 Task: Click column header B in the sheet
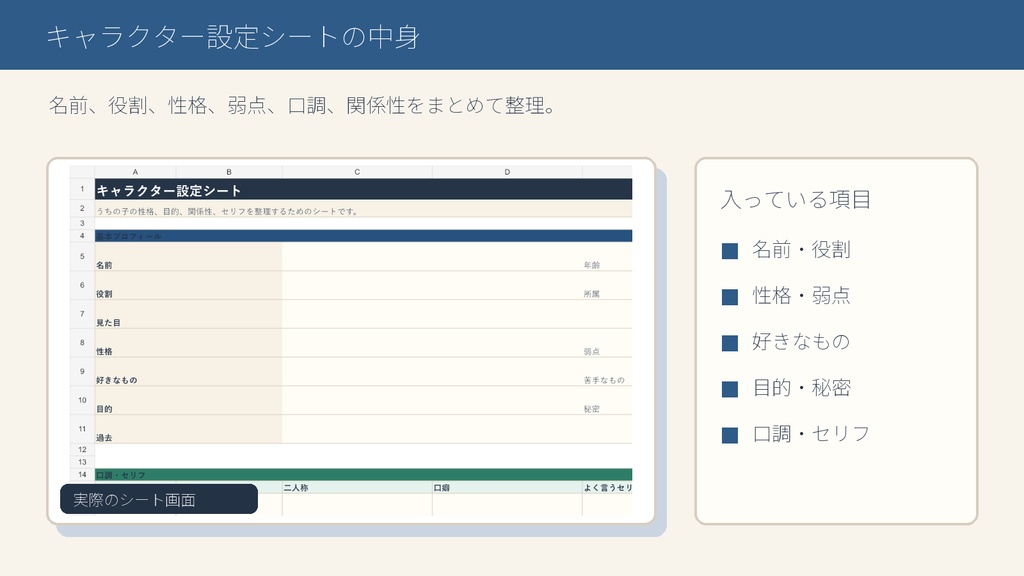tap(229, 172)
